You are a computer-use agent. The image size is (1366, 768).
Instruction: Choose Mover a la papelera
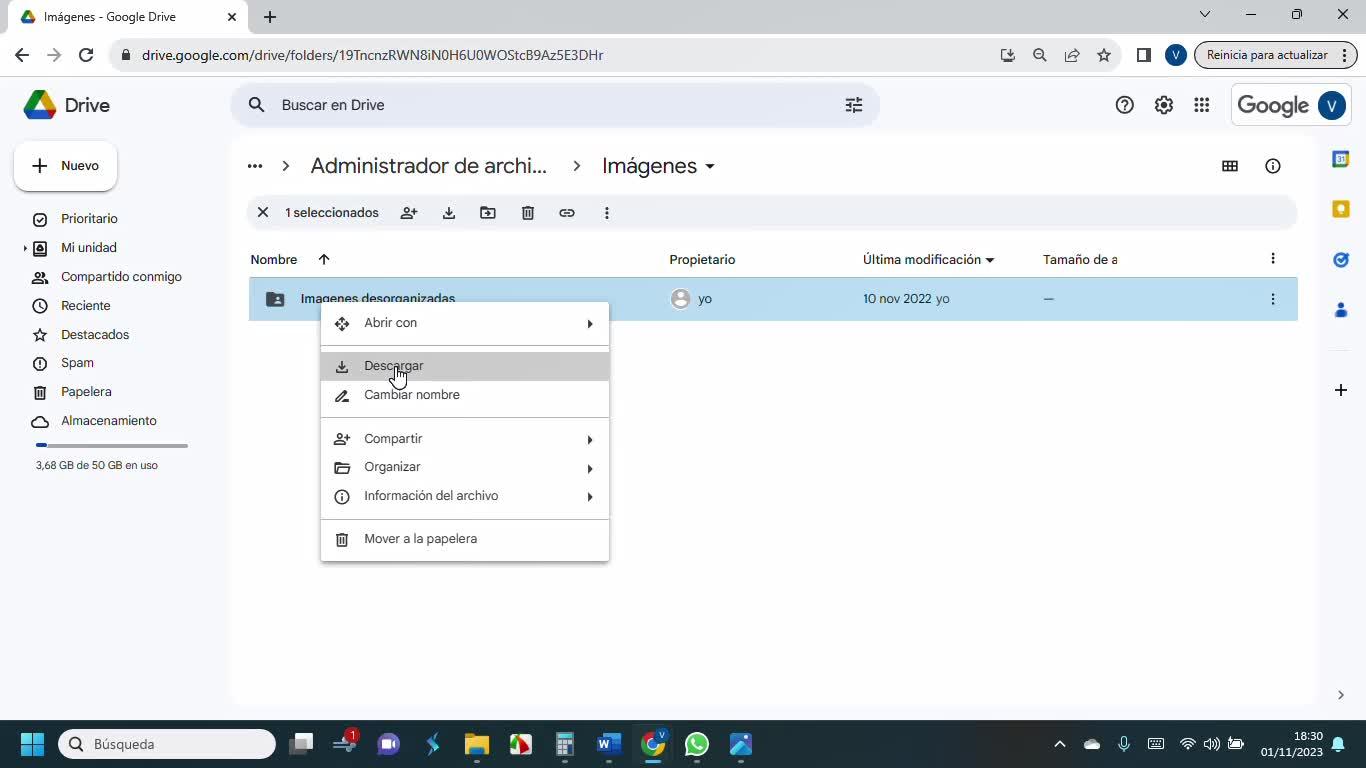[x=465, y=539]
